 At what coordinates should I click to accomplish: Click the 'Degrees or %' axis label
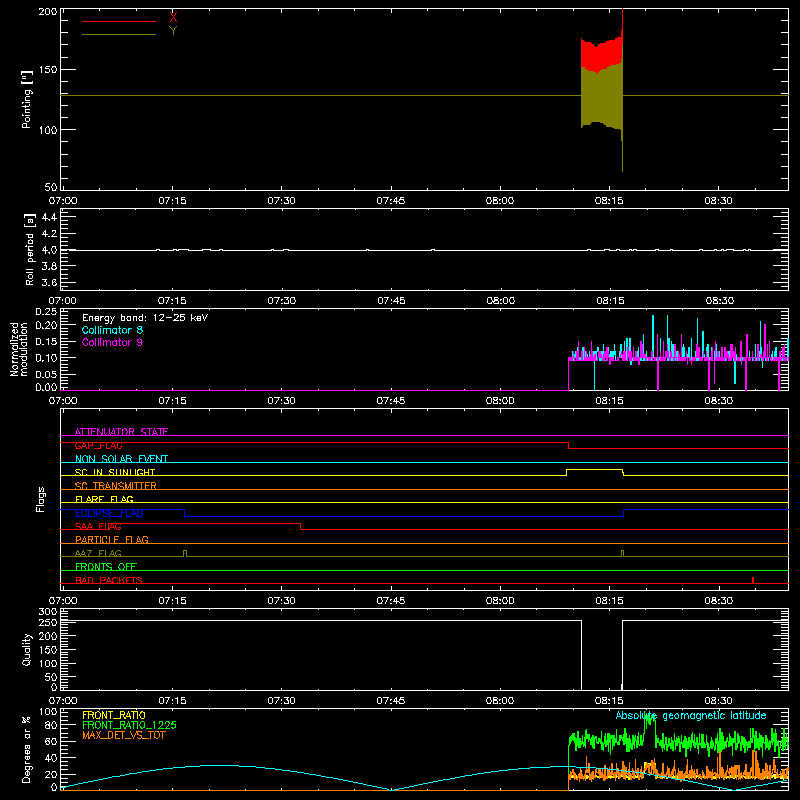tap(26, 749)
